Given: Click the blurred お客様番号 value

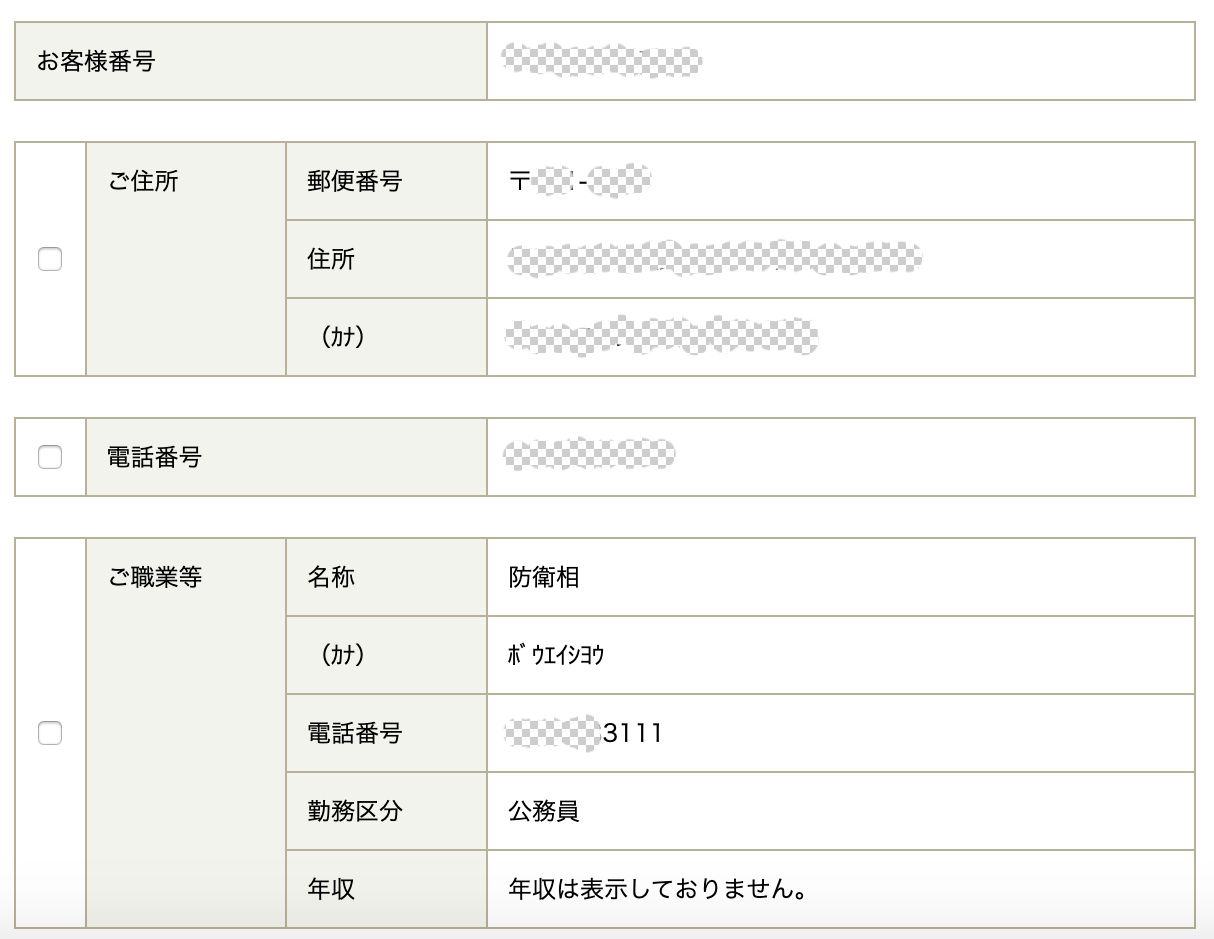Looking at the screenshot, I should [x=601, y=61].
